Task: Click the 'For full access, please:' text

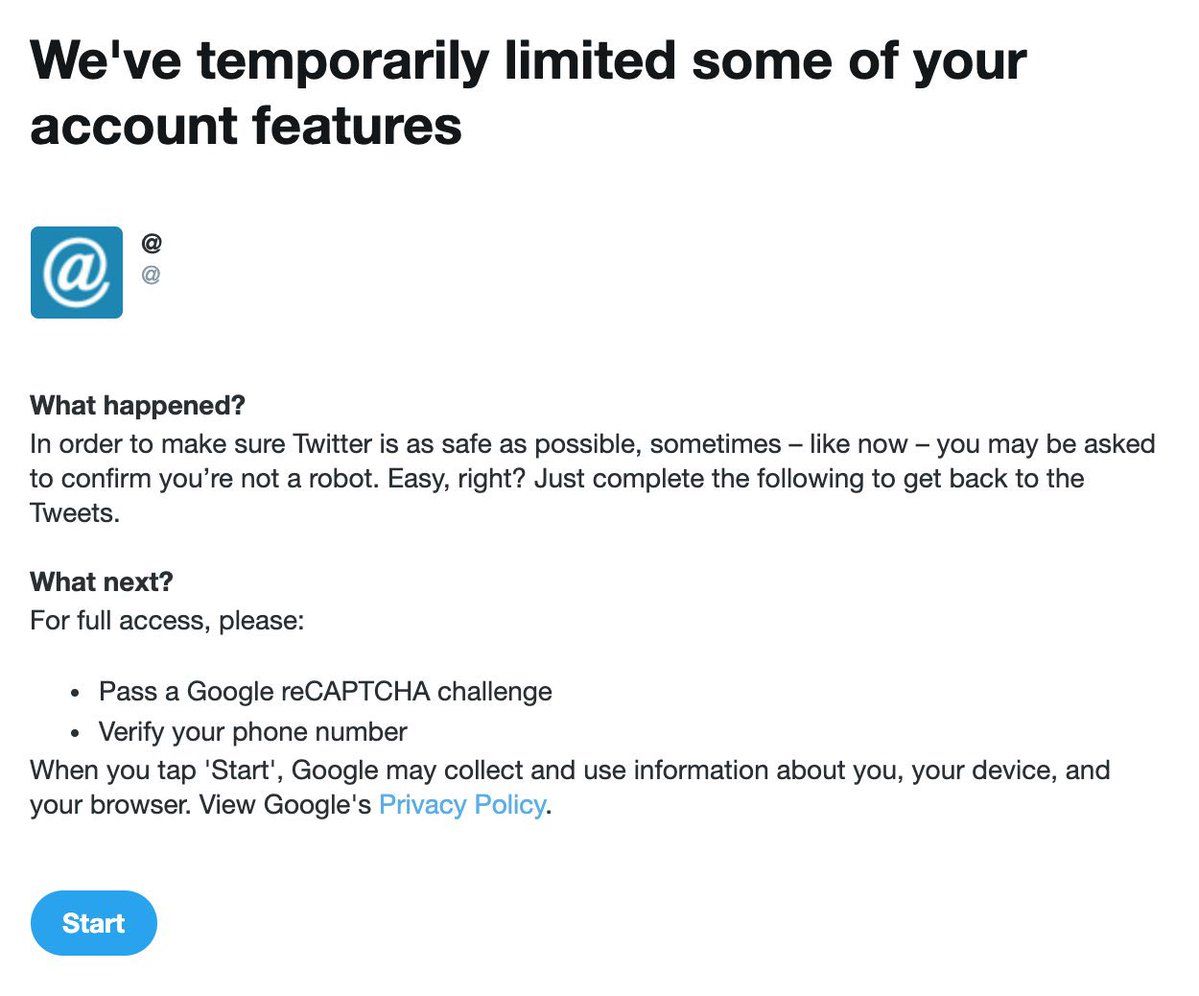Action: pyautogui.click(x=166, y=621)
